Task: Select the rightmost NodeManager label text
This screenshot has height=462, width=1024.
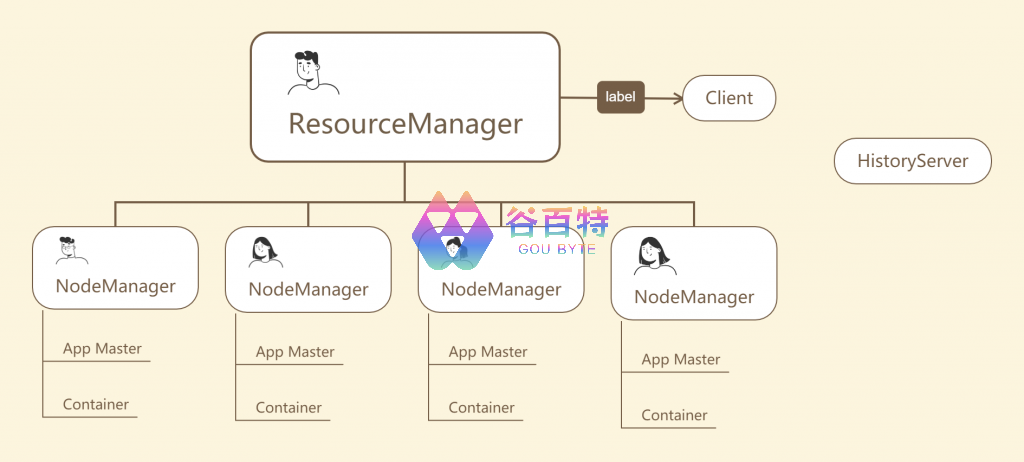Action: point(693,297)
